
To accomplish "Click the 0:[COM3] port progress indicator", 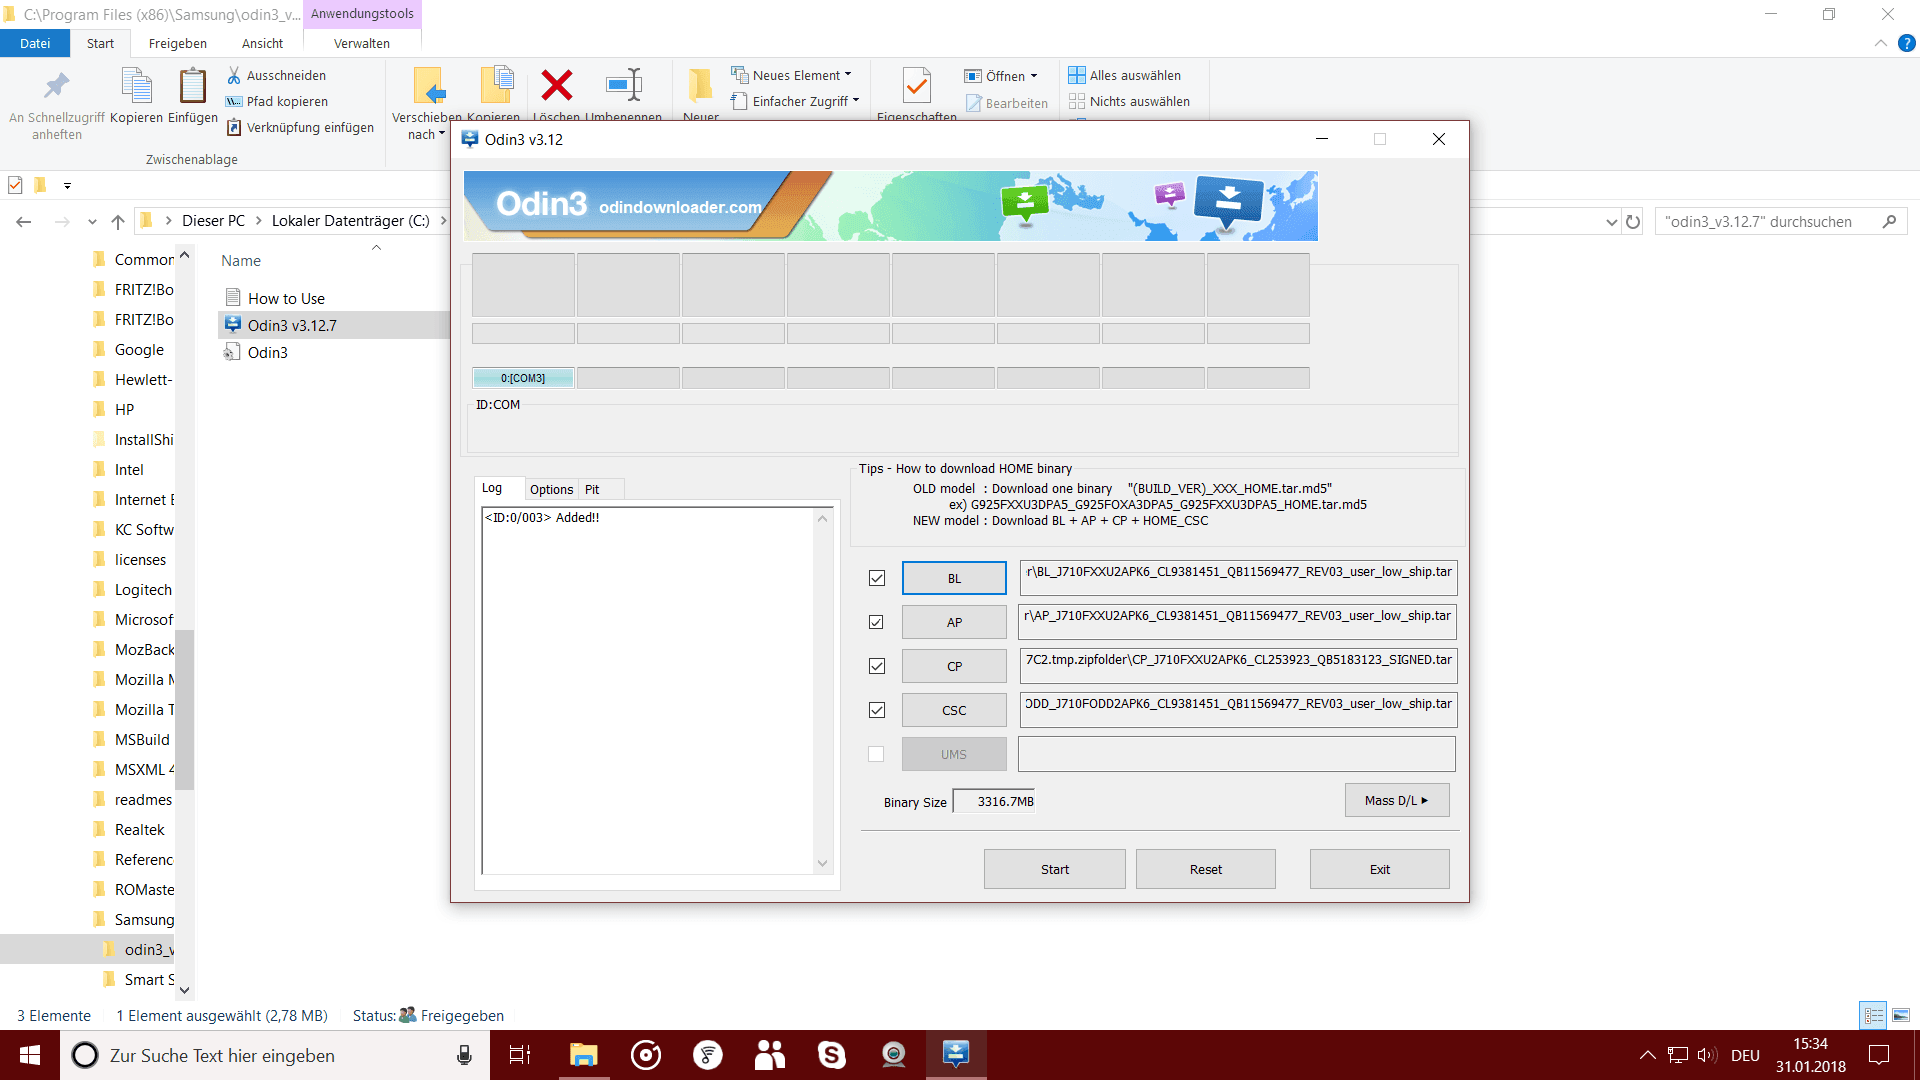I will click(x=523, y=378).
